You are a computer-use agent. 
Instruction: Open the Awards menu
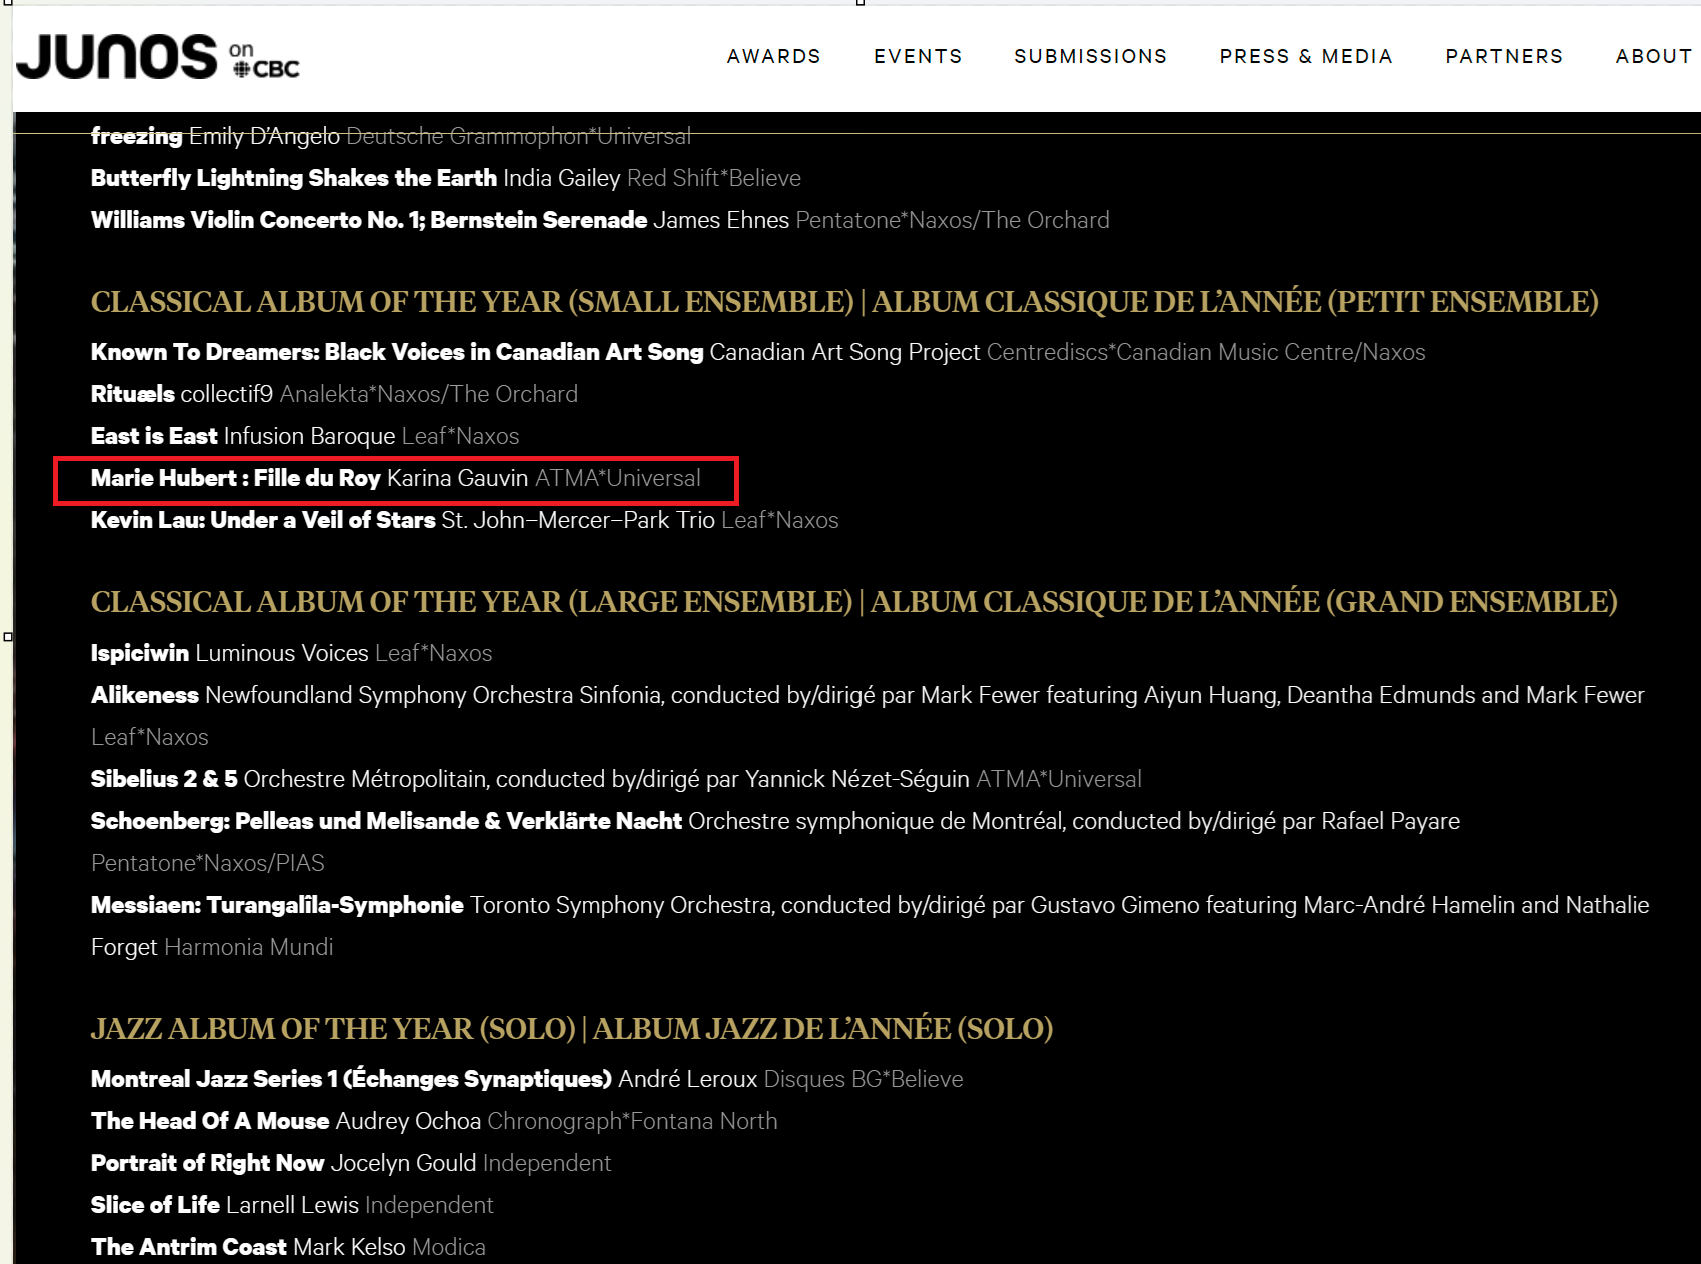pyautogui.click(x=773, y=56)
